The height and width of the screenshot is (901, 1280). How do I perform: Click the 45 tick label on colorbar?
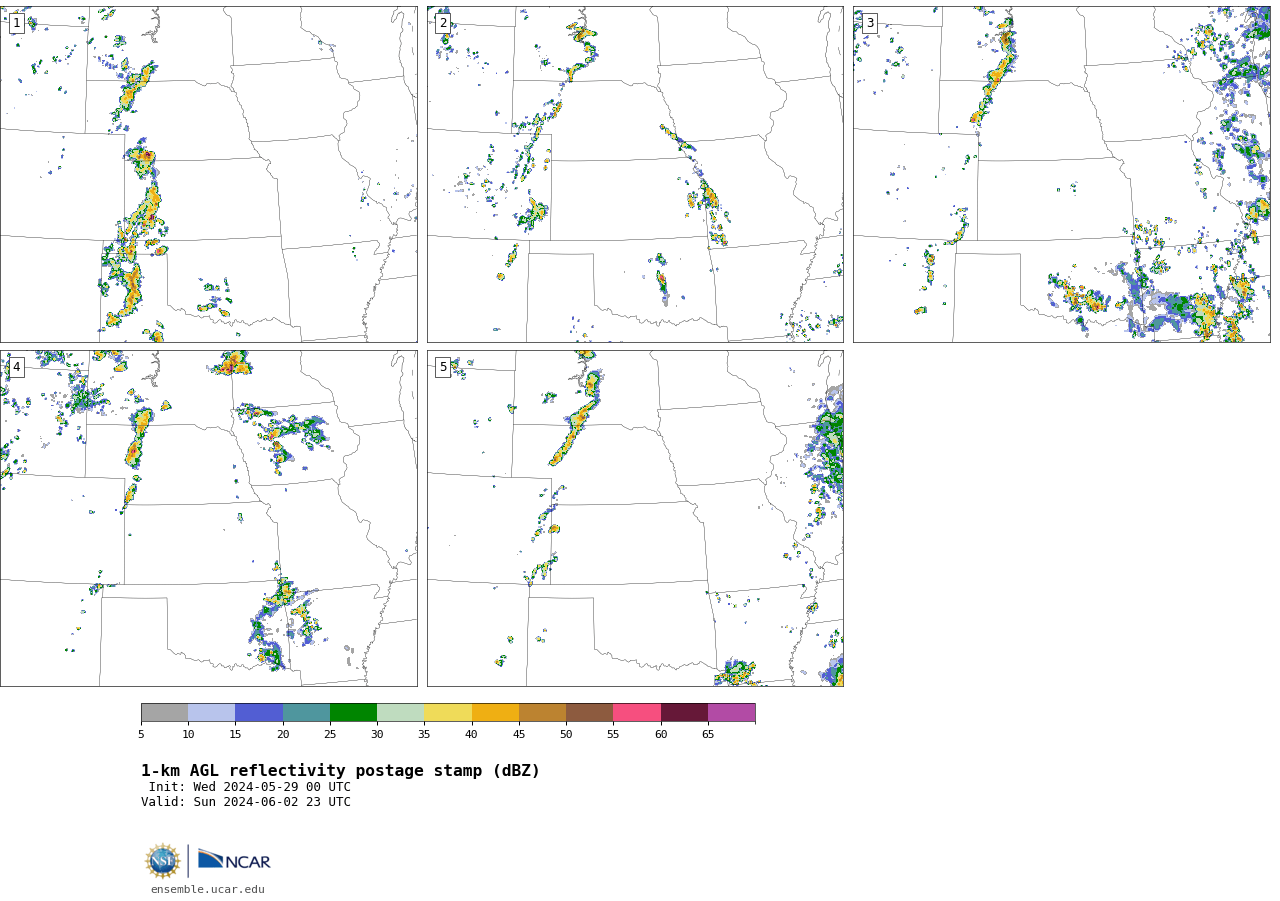519,735
